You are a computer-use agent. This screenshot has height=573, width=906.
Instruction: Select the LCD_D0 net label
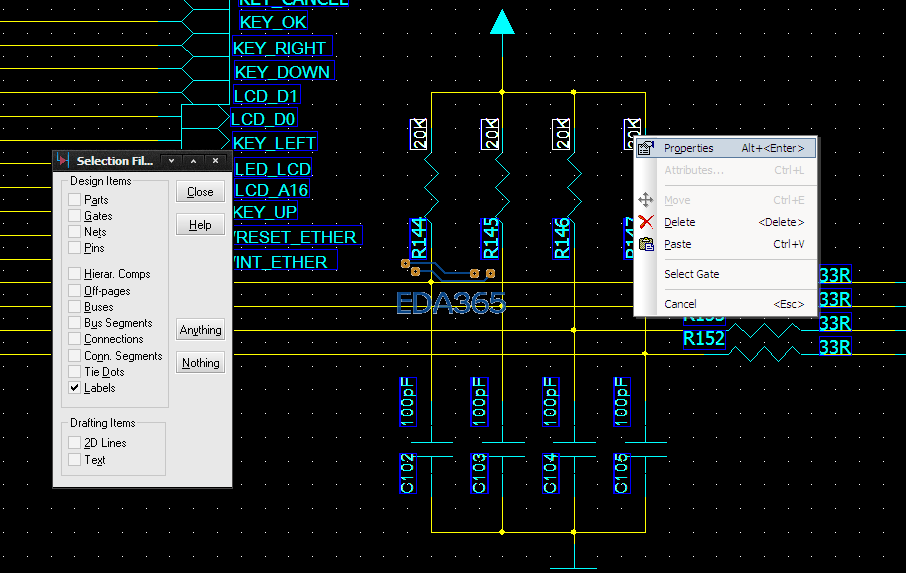click(264, 118)
